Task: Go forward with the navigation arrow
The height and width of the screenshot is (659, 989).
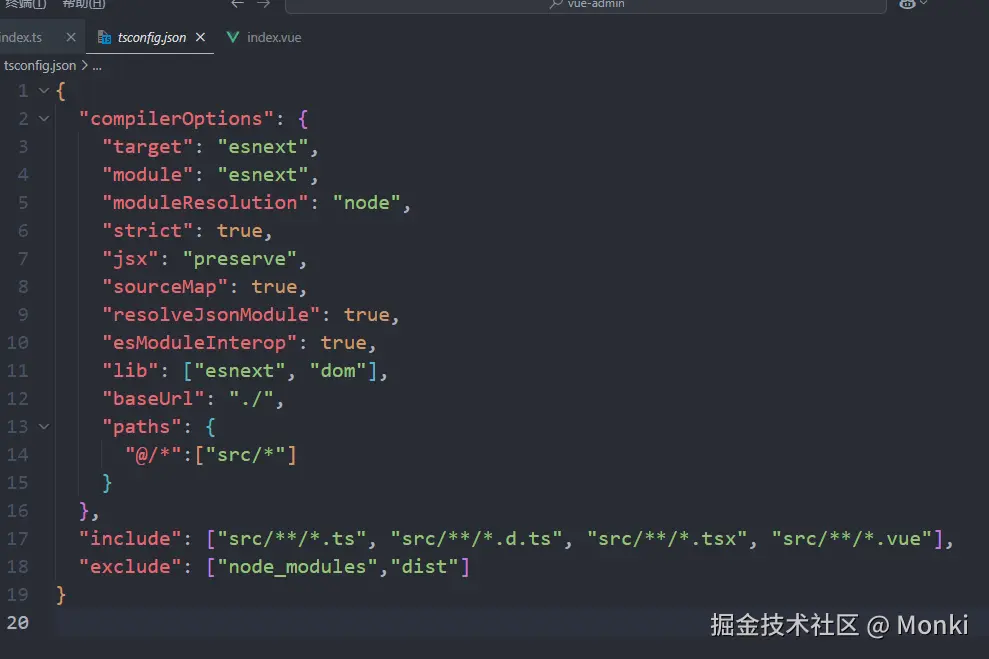Action: (x=264, y=4)
